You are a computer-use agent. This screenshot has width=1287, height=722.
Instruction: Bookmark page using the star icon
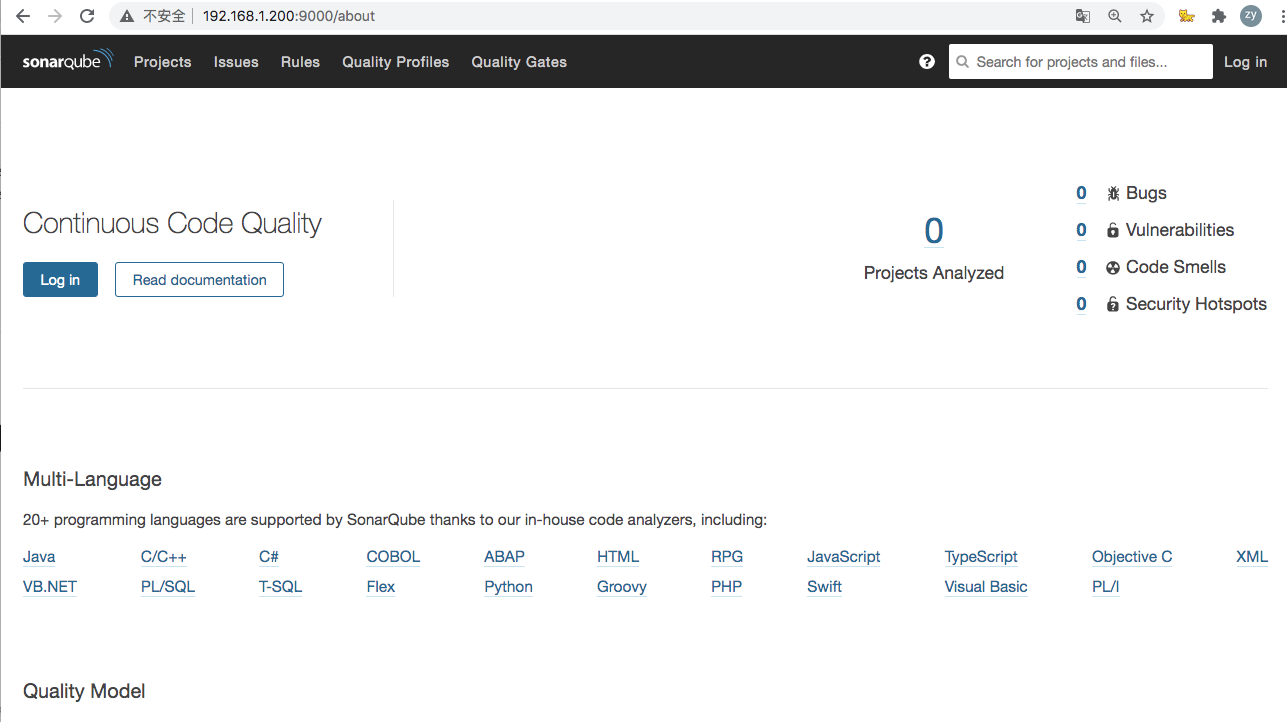(1147, 16)
